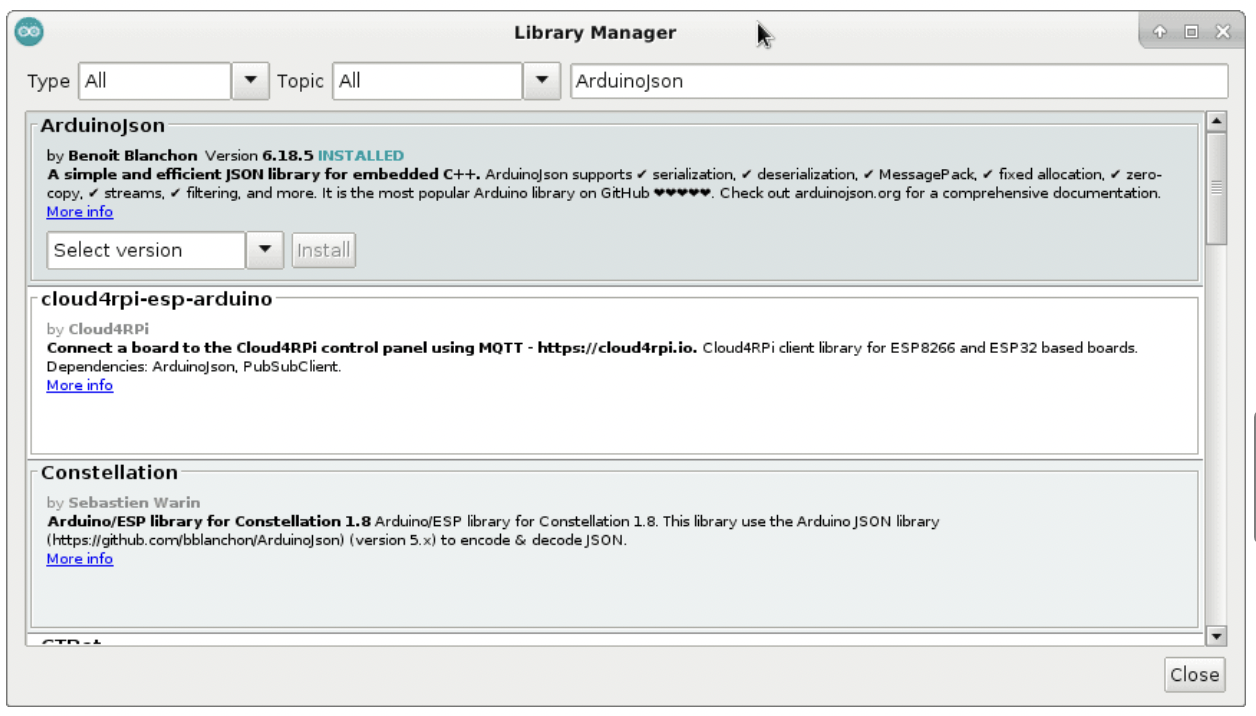Click the INSTALLED status label
The height and width of the screenshot is (716, 1256).
point(361,156)
